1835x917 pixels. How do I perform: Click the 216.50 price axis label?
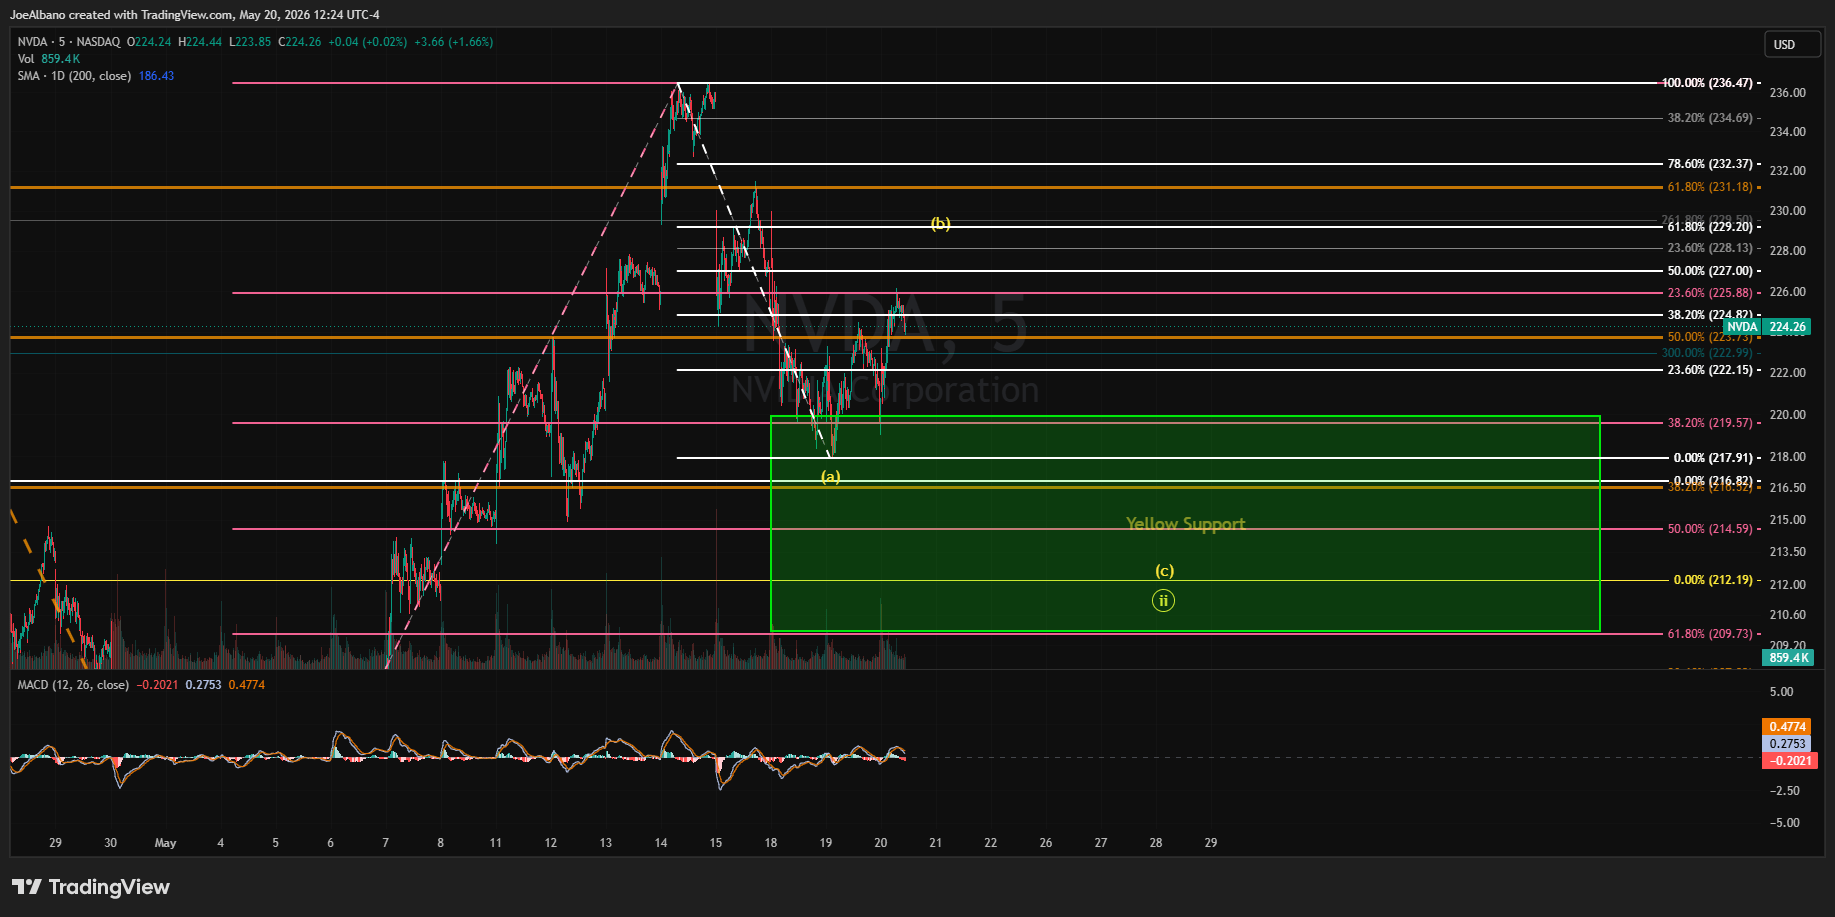pyautogui.click(x=1788, y=488)
